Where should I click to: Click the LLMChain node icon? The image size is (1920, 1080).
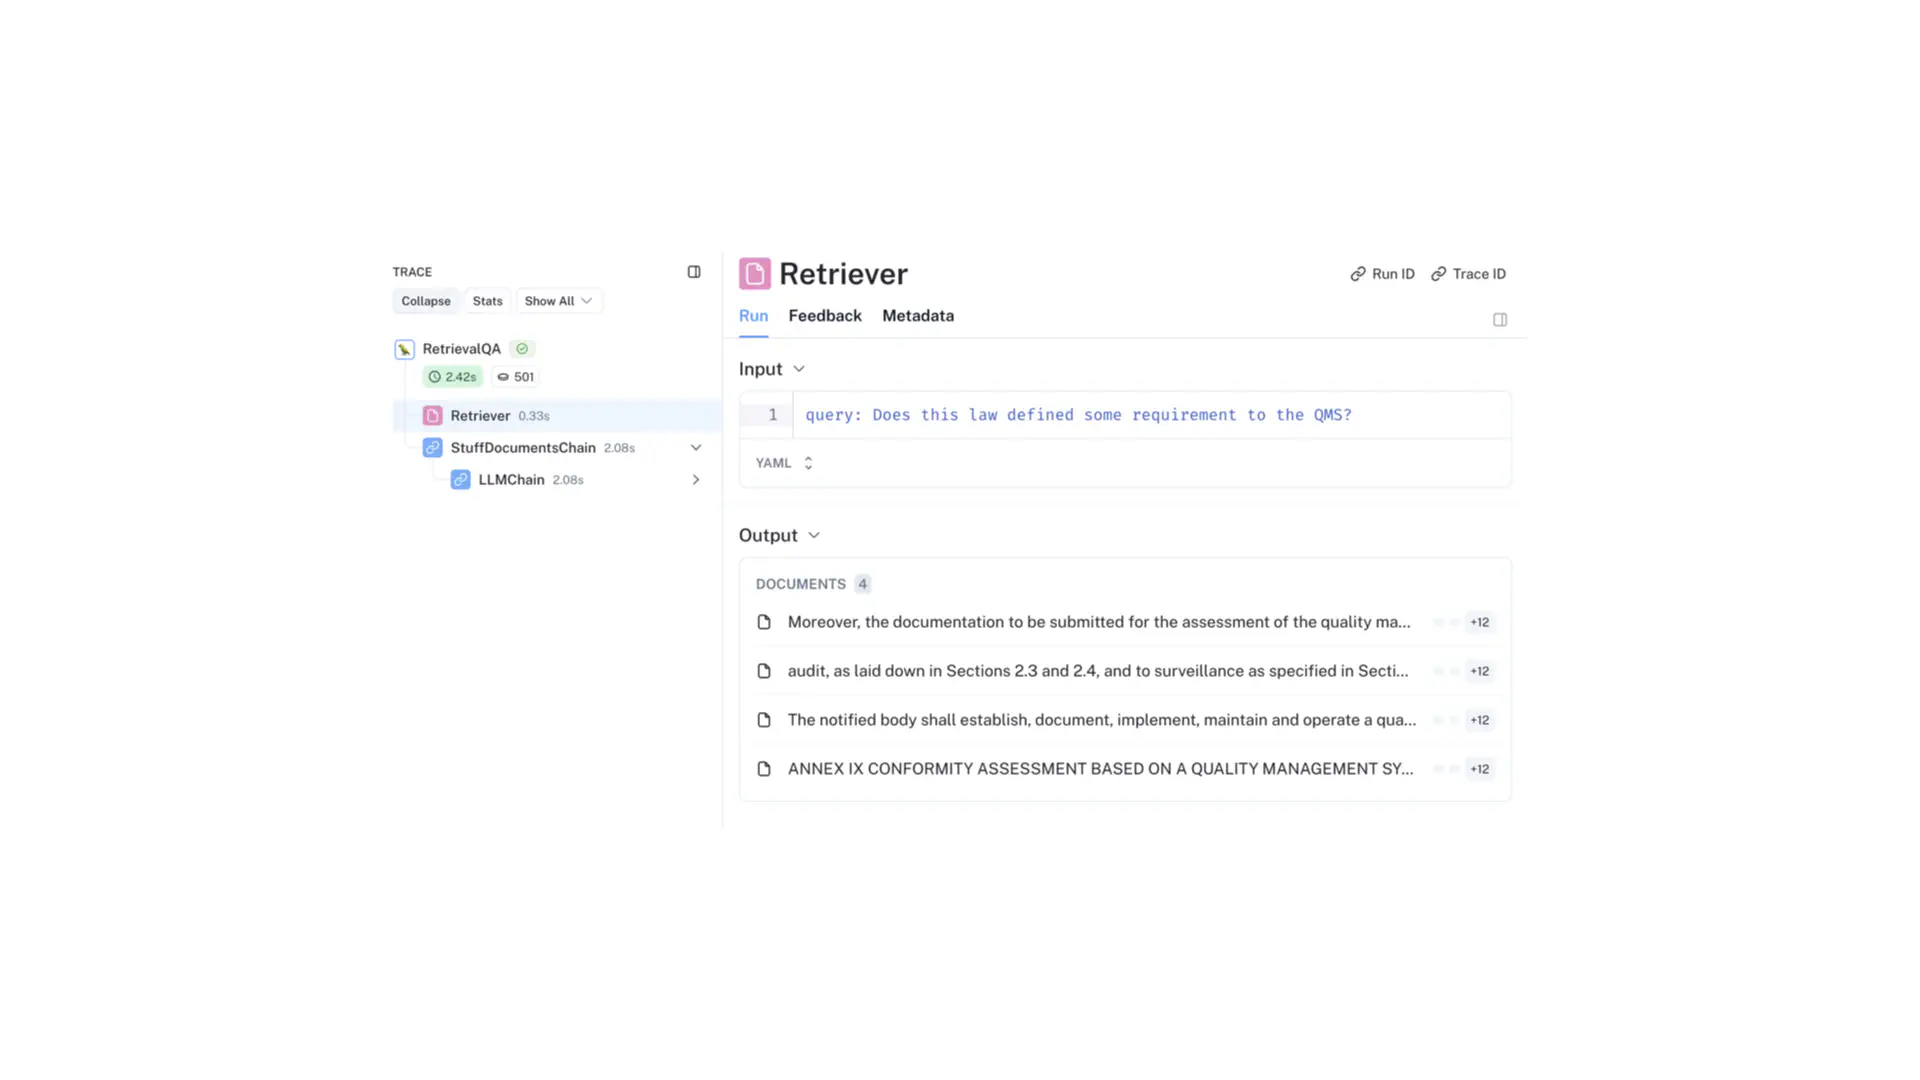click(x=460, y=479)
